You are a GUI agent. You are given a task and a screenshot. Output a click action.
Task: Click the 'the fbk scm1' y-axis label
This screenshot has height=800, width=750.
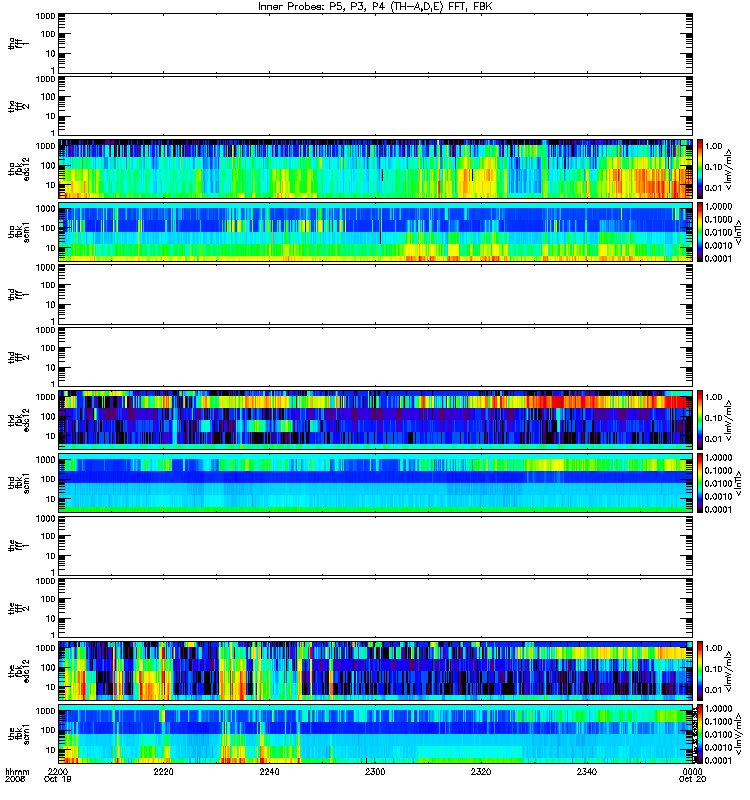click(x=18, y=734)
